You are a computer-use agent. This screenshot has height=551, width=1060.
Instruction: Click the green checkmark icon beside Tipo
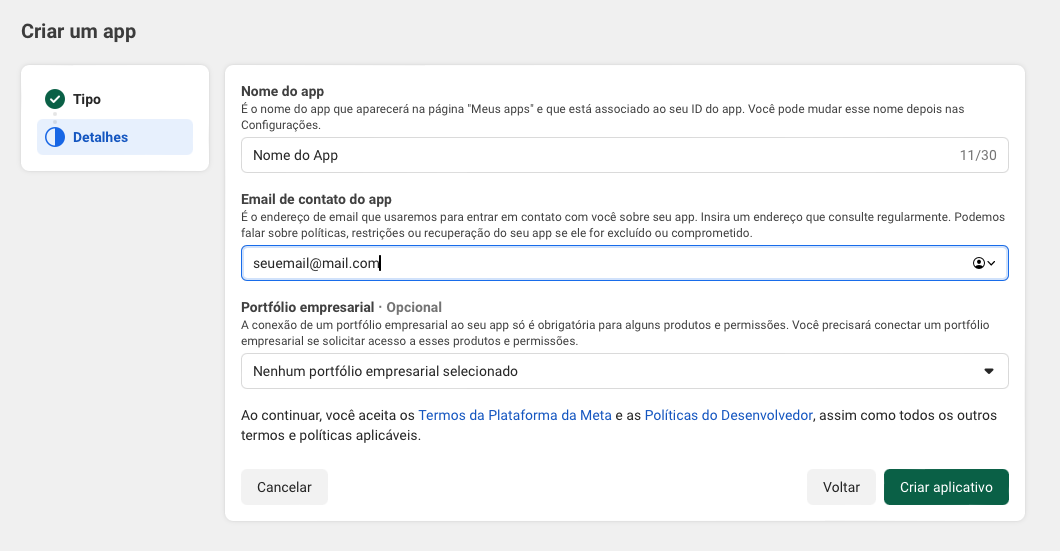(x=55, y=99)
